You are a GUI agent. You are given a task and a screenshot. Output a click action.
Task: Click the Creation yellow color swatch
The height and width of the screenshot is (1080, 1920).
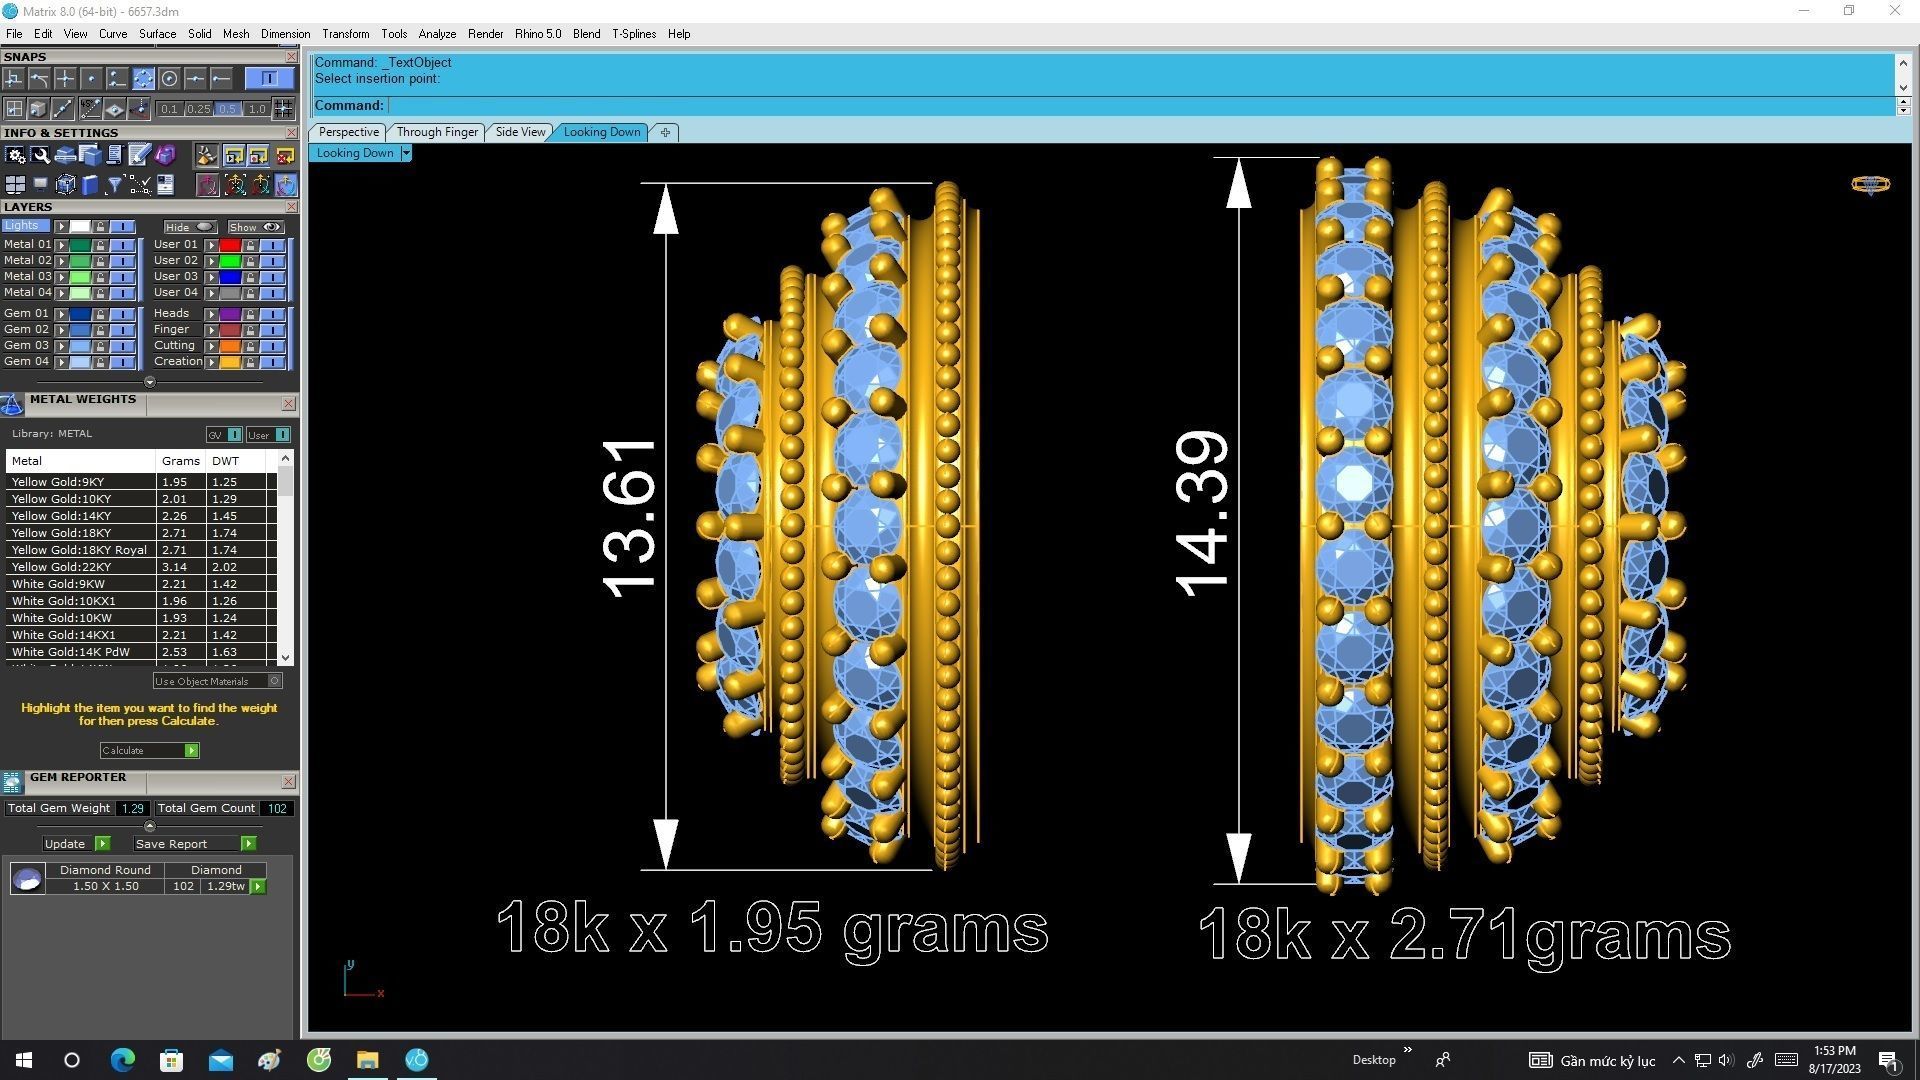tap(230, 362)
